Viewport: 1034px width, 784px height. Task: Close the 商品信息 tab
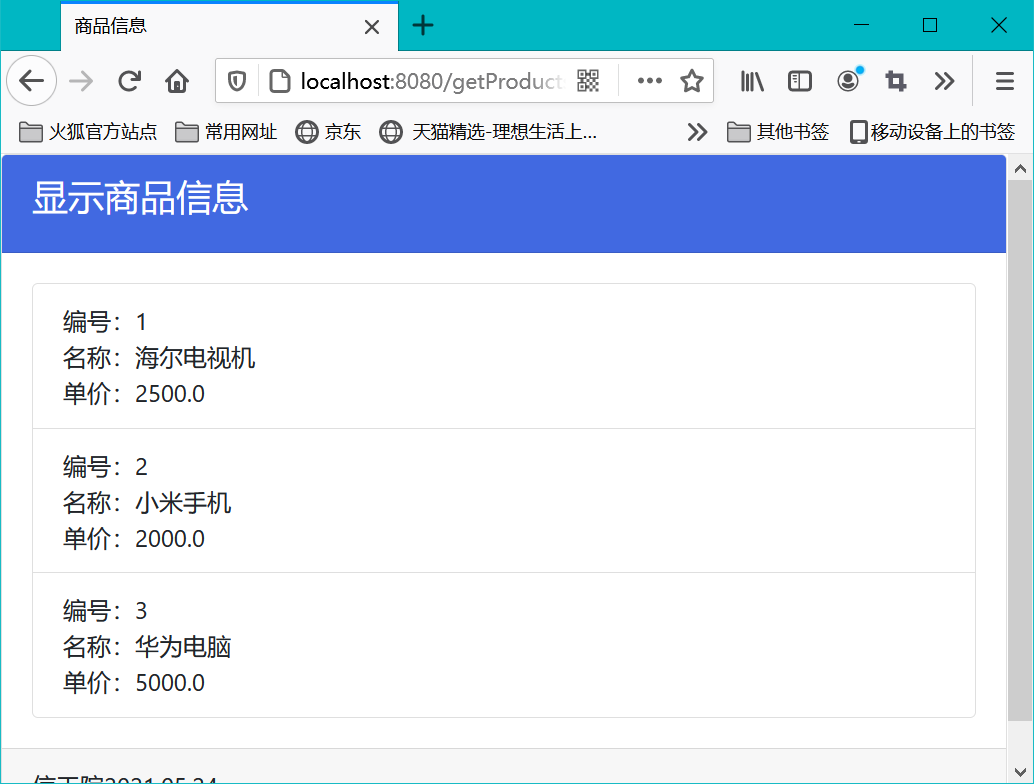point(372,27)
